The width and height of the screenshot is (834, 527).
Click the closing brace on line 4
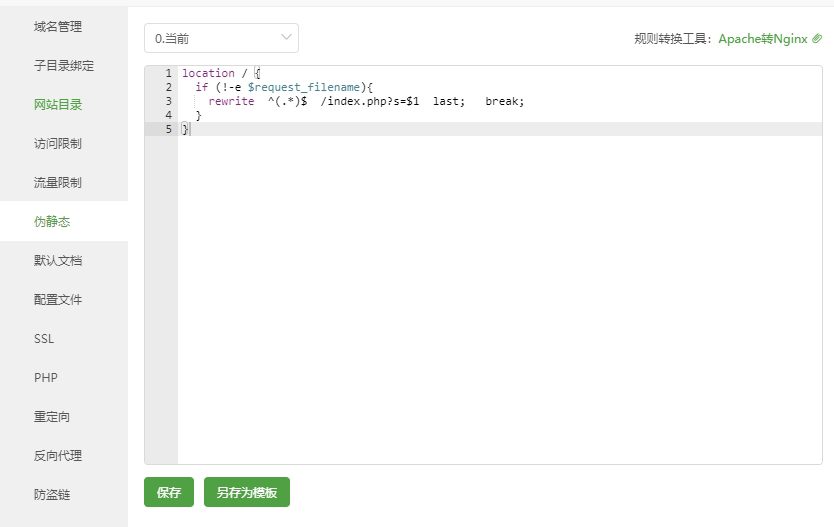tap(198, 115)
